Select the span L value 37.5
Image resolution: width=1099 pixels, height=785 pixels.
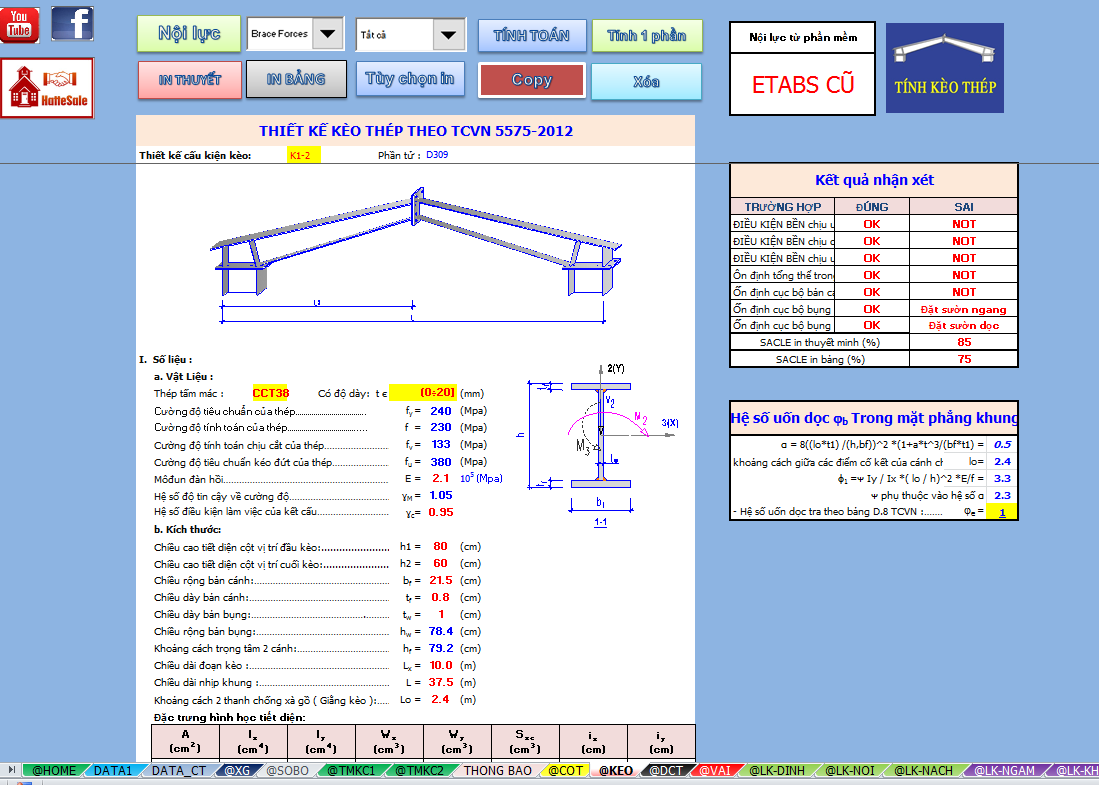click(441, 682)
